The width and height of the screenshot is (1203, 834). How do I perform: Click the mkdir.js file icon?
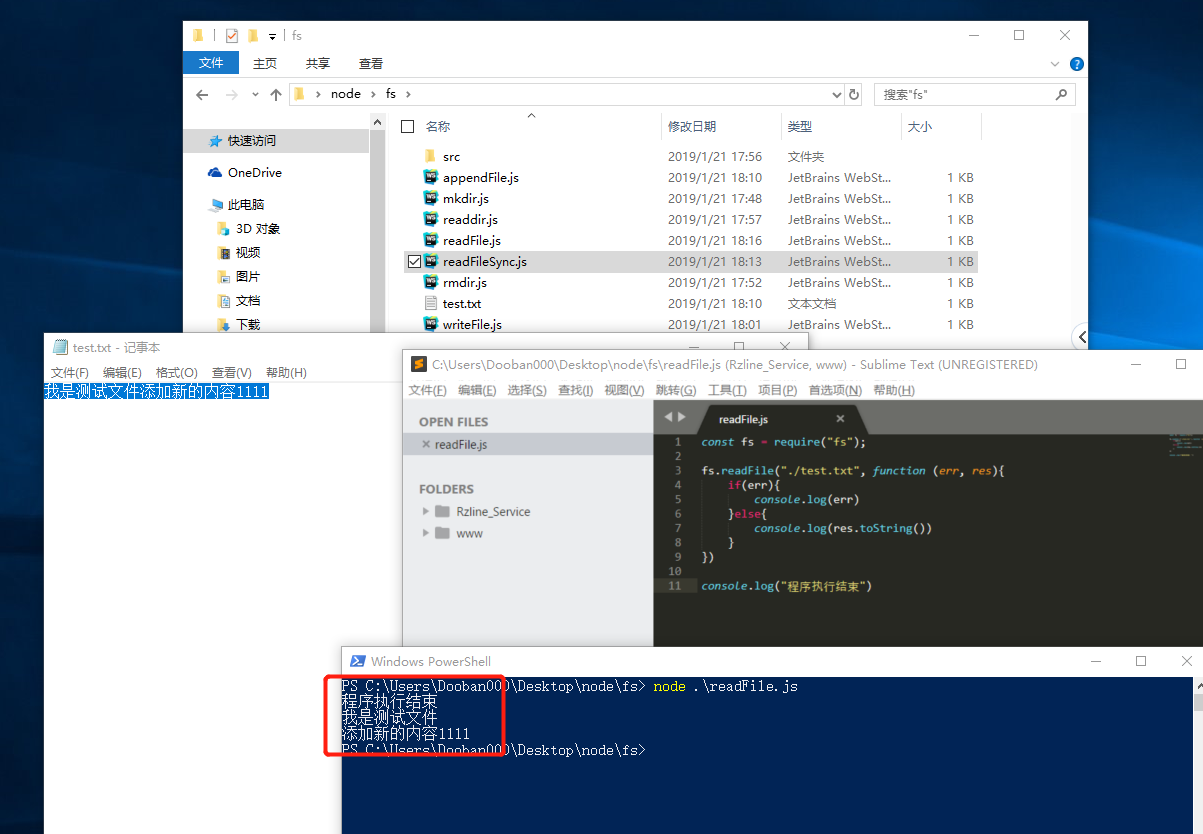431,199
